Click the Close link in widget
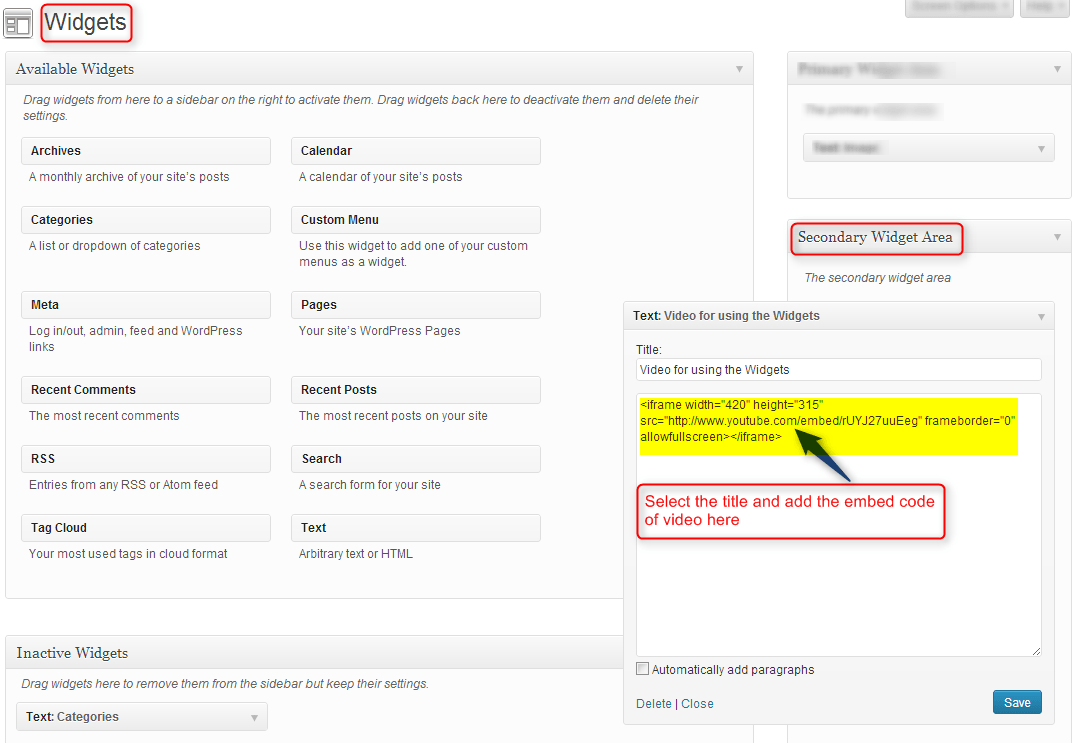The width and height of the screenshot is (1080, 743). (697, 704)
